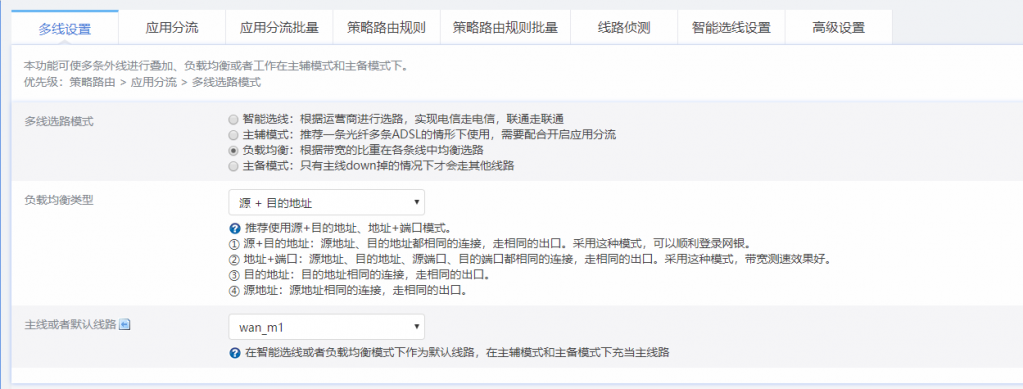This screenshot has height=389, width=1023.
Task: Click the 负载均衡类型 label
Action: (x=58, y=200)
